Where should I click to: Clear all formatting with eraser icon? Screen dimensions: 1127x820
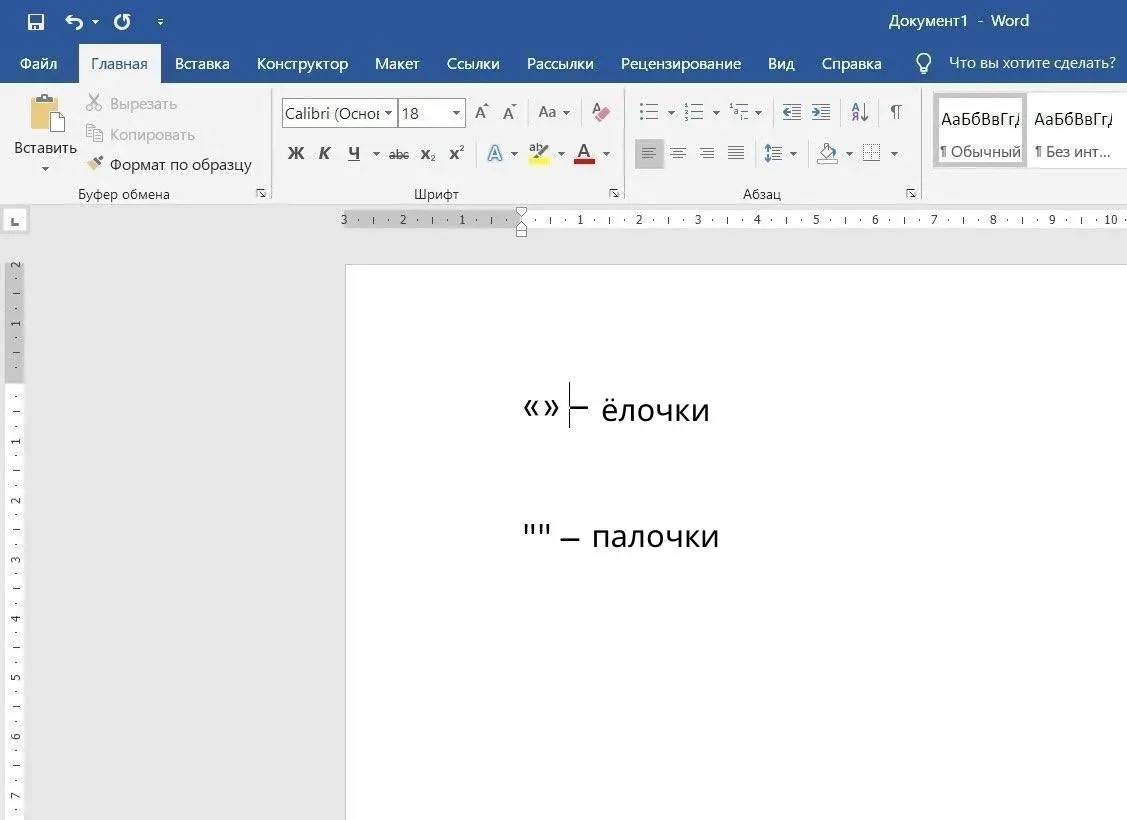[x=601, y=112]
